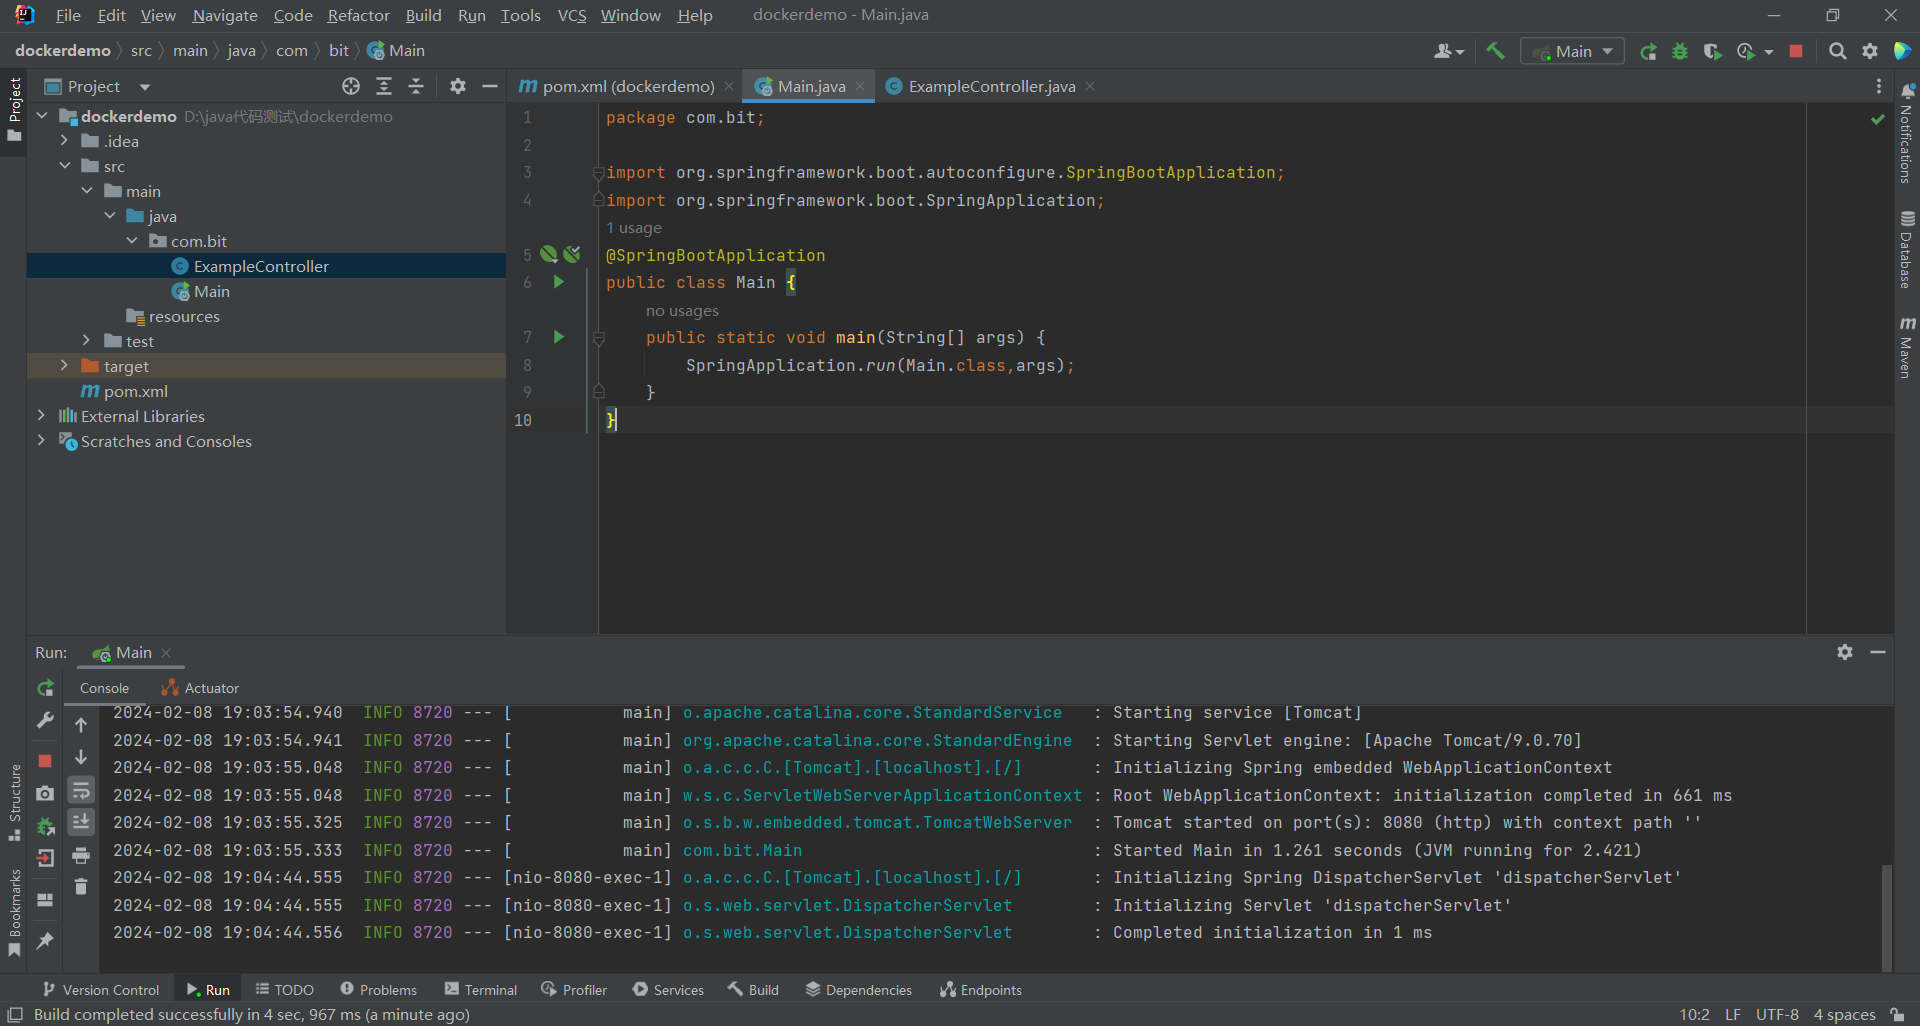The width and height of the screenshot is (1920, 1026).
Task: Click the console vertical scrollbar
Action: 1887,917
